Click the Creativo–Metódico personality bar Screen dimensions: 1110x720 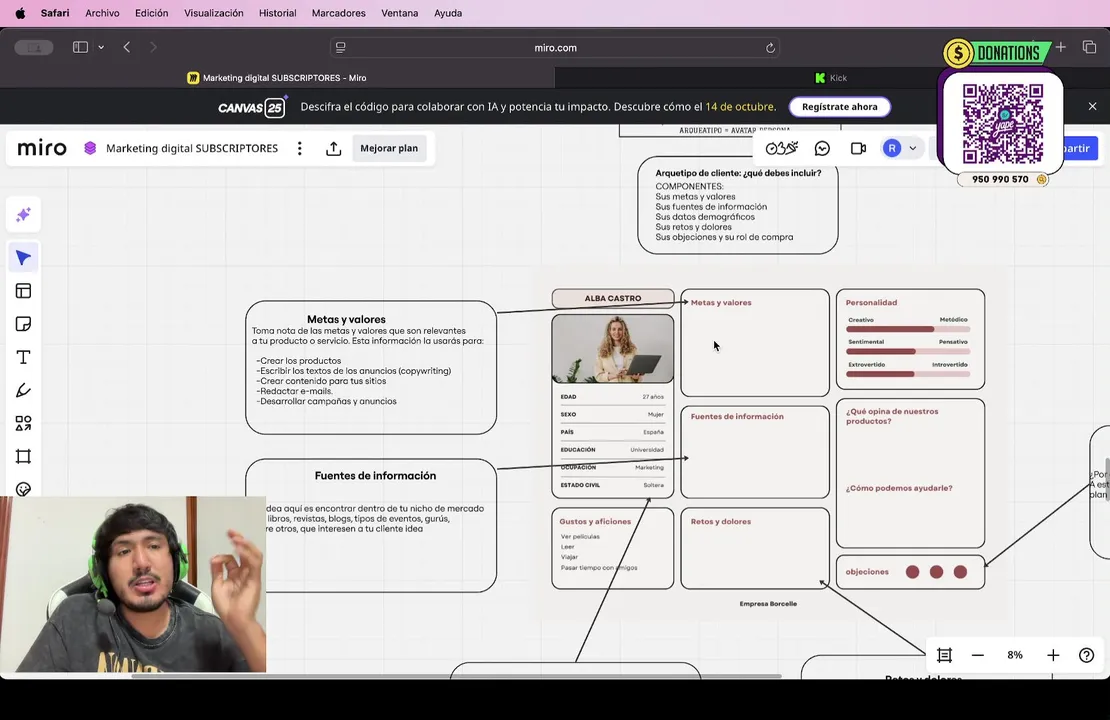coord(908,329)
